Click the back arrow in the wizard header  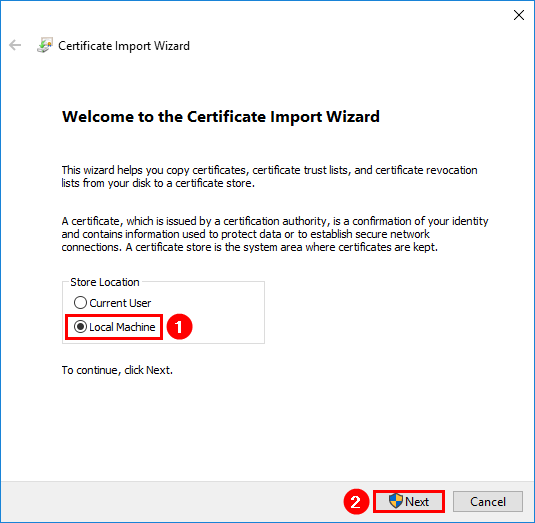click(x=15, y=45)
